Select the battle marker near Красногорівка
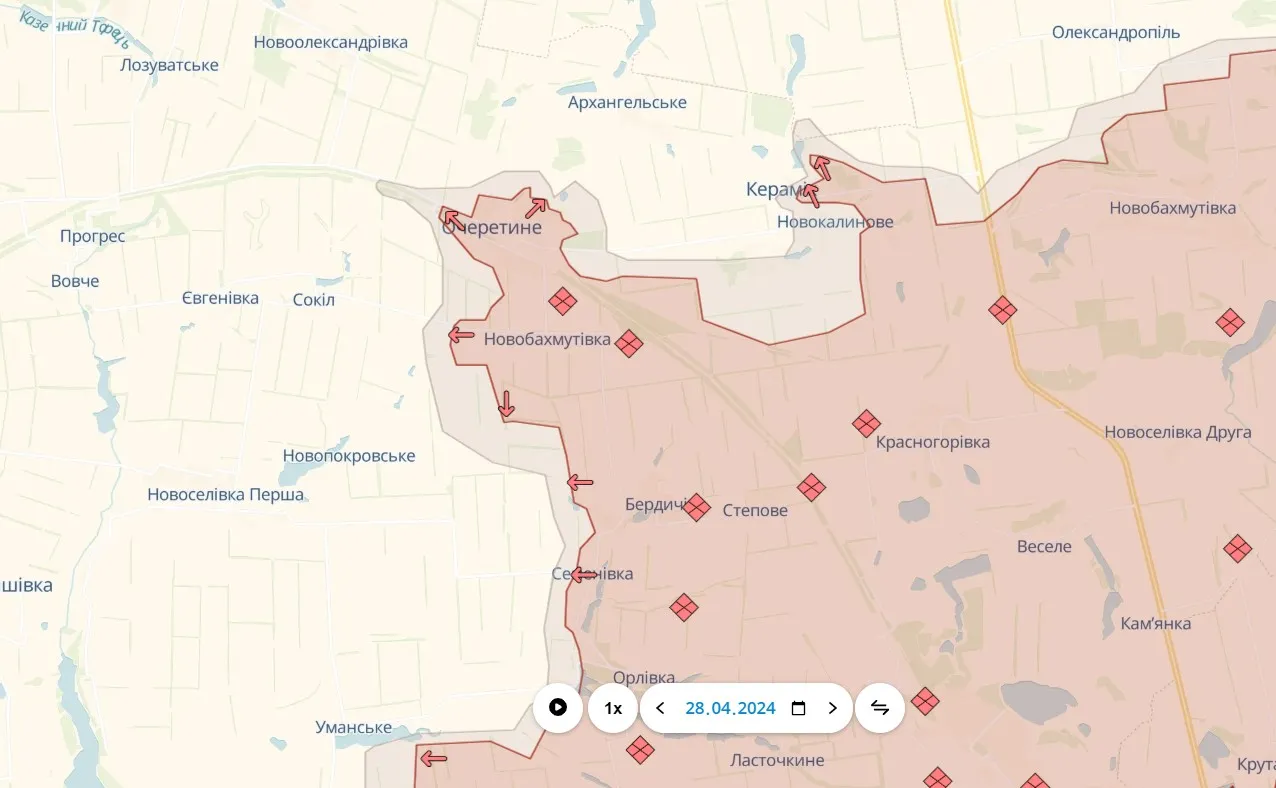Viewport: 1276px width, 788px height. pos(866,423)
